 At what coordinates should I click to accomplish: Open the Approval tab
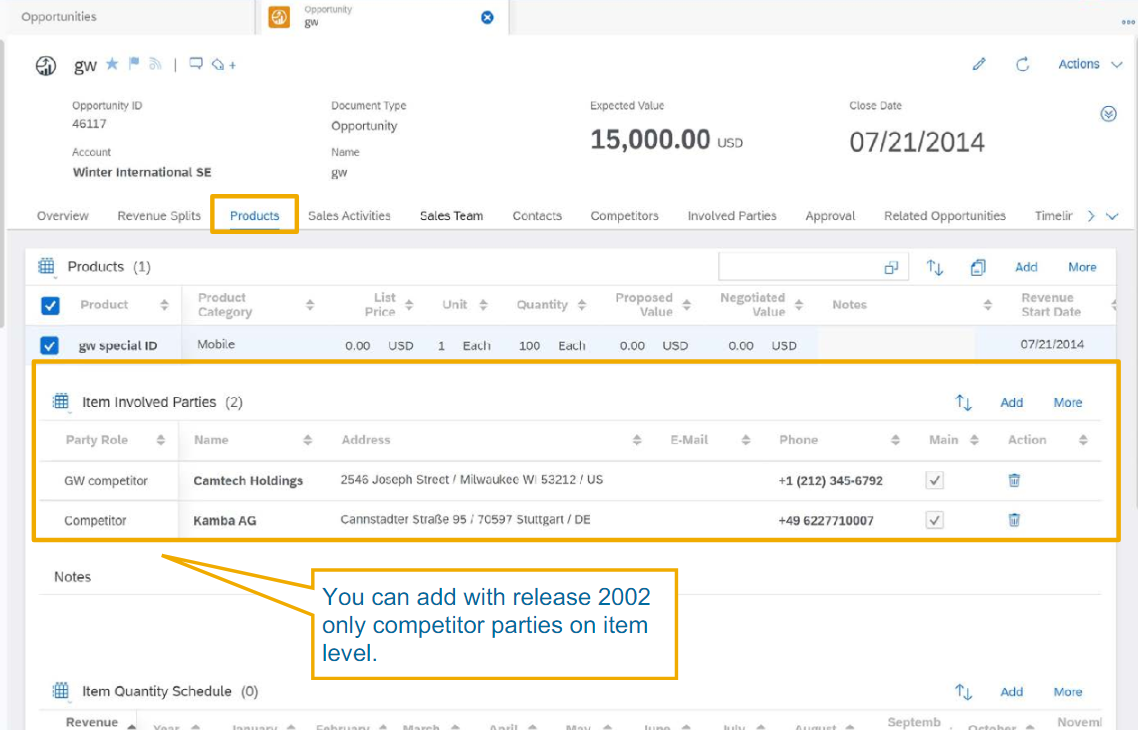pos(830,216)
